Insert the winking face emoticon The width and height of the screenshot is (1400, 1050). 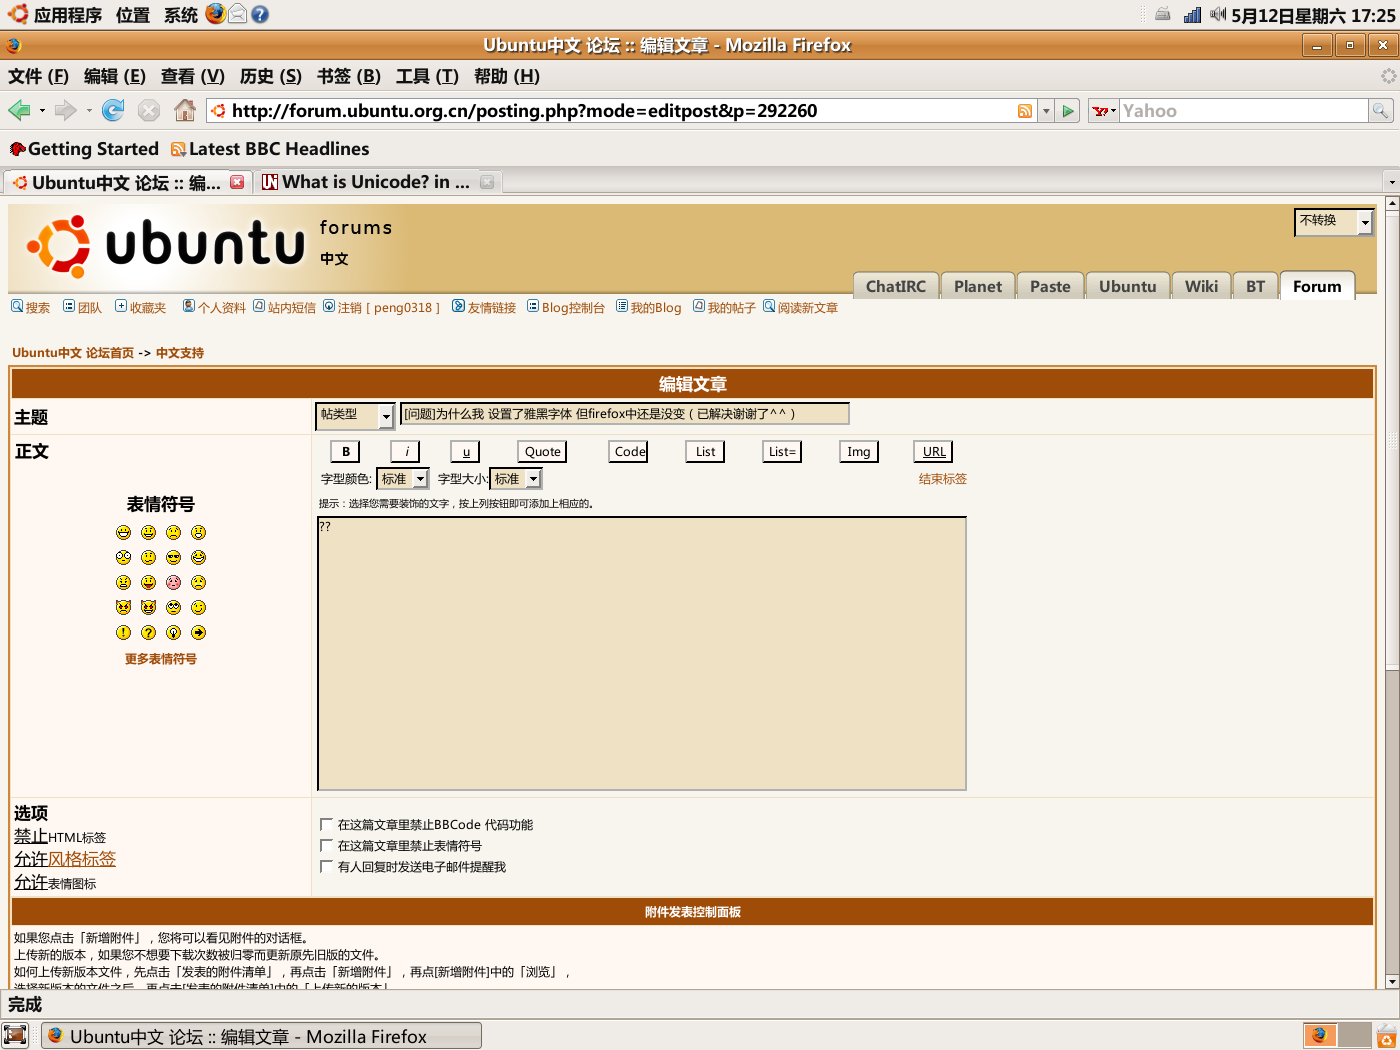pyautogui.click(x=198, y=608)
